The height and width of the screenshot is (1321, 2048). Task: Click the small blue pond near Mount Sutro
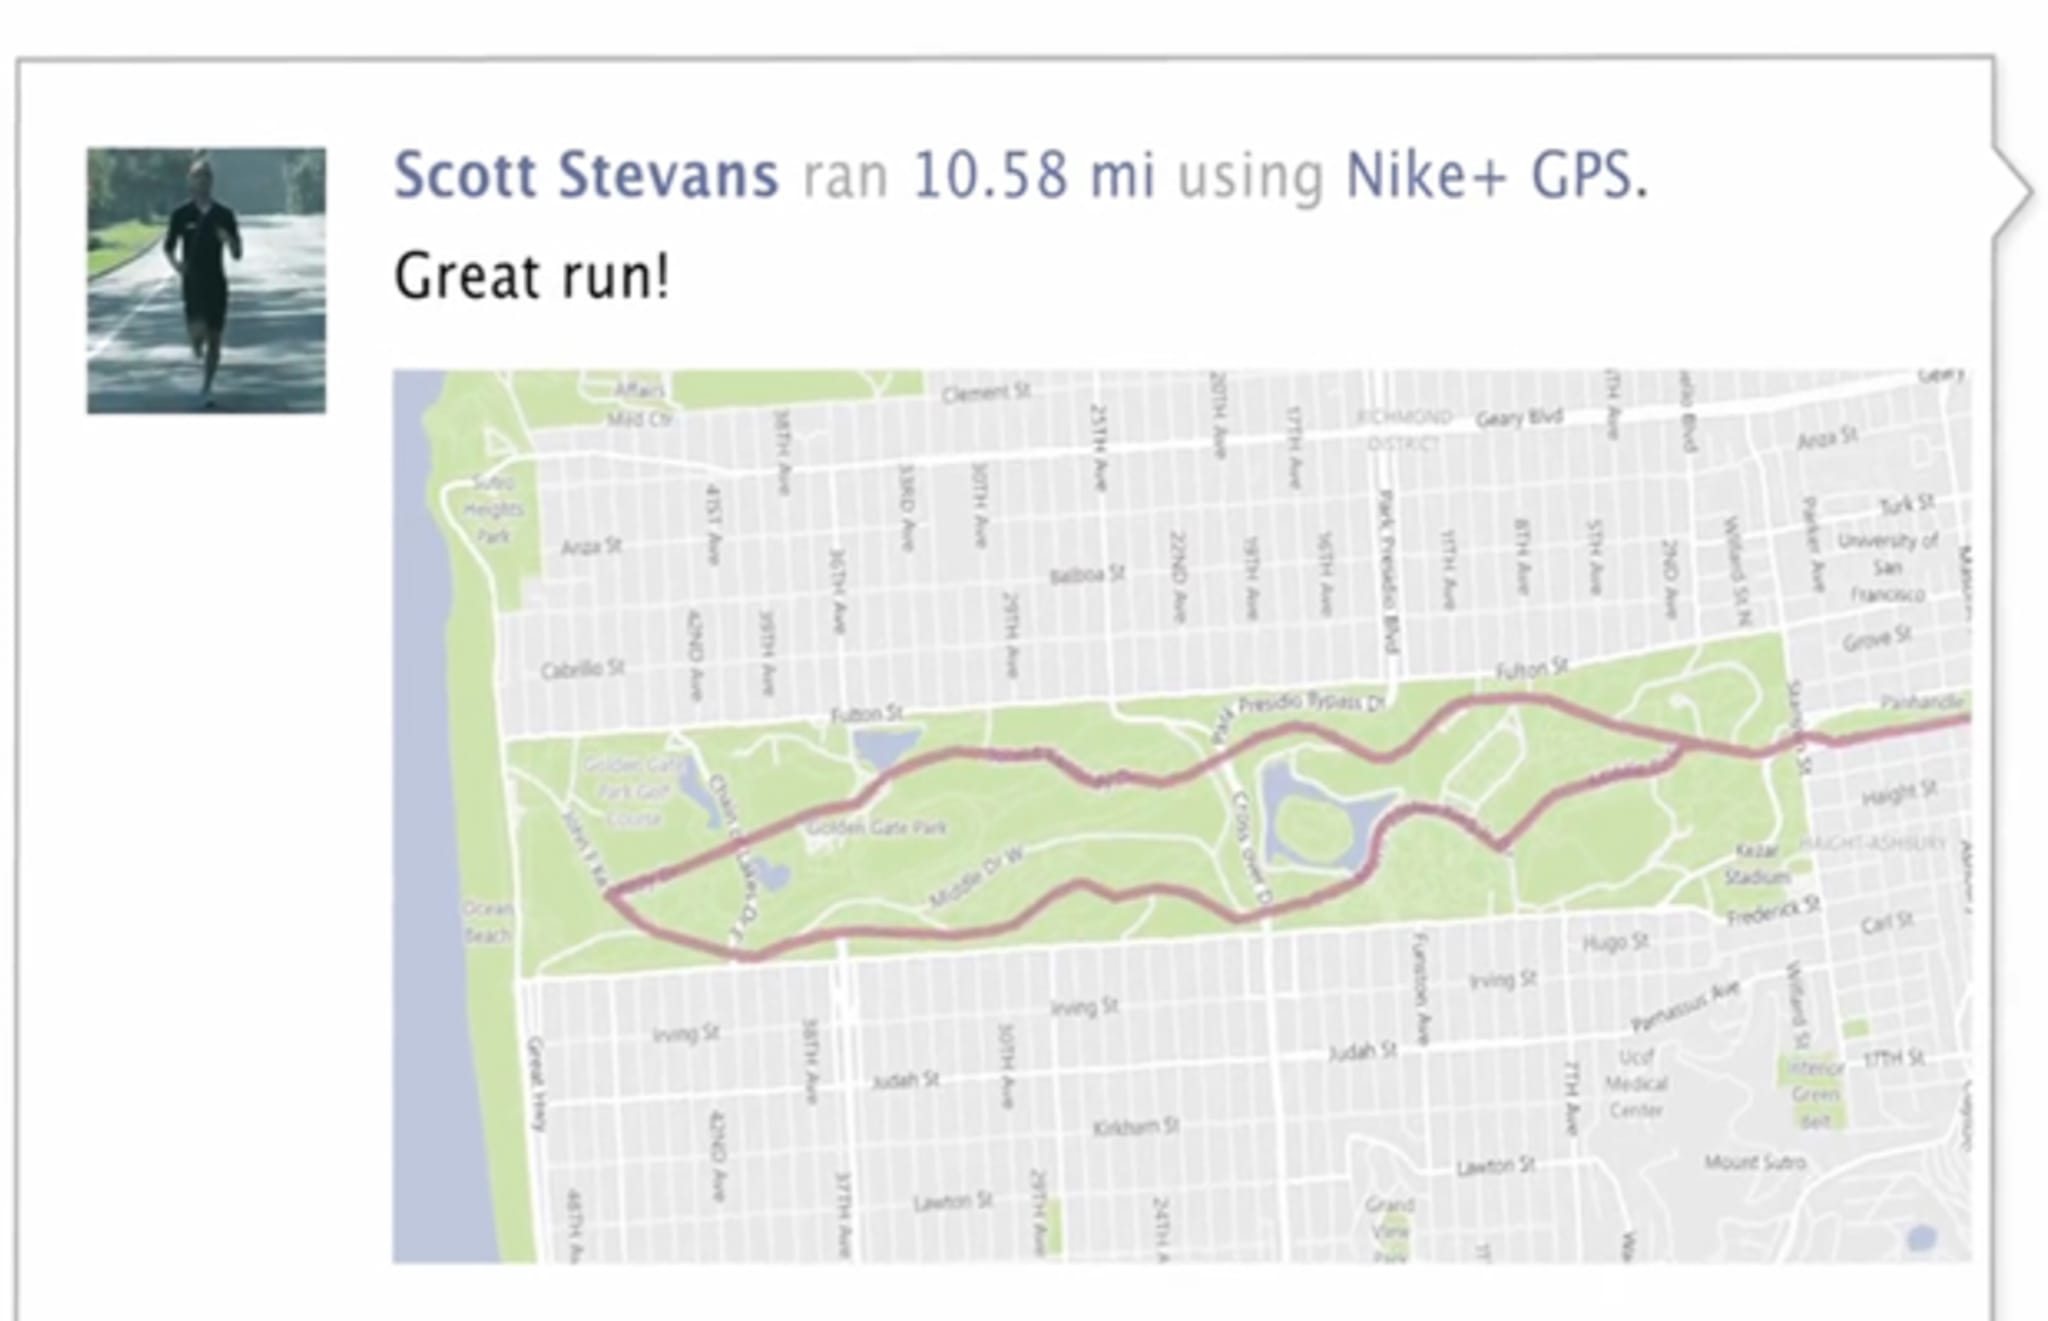click(1919, 1238)
